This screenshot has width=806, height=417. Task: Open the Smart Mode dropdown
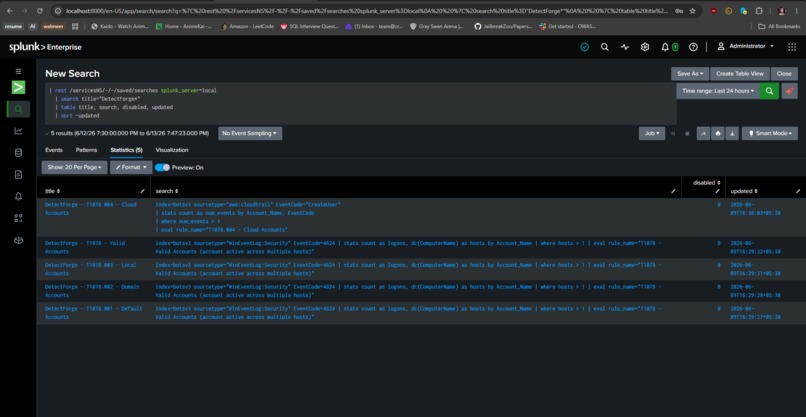(770, 133)
